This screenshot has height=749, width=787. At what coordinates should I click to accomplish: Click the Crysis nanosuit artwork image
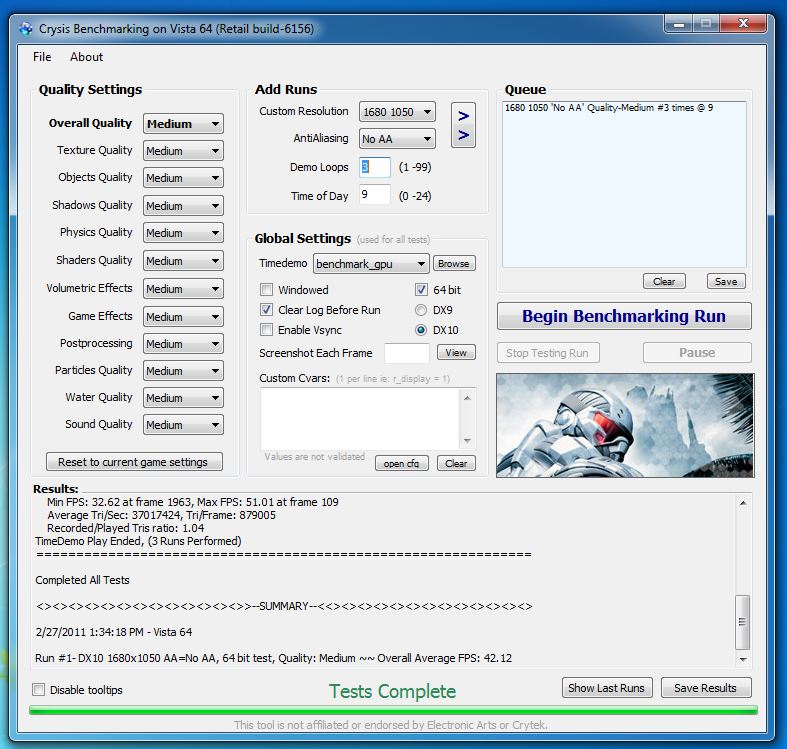pos(625,425)
